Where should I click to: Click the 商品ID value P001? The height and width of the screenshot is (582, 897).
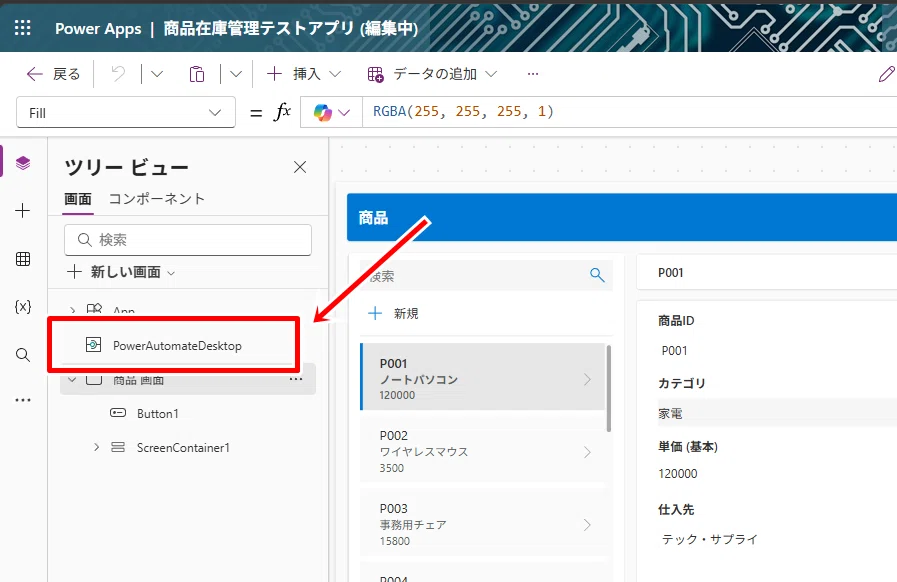674,351
